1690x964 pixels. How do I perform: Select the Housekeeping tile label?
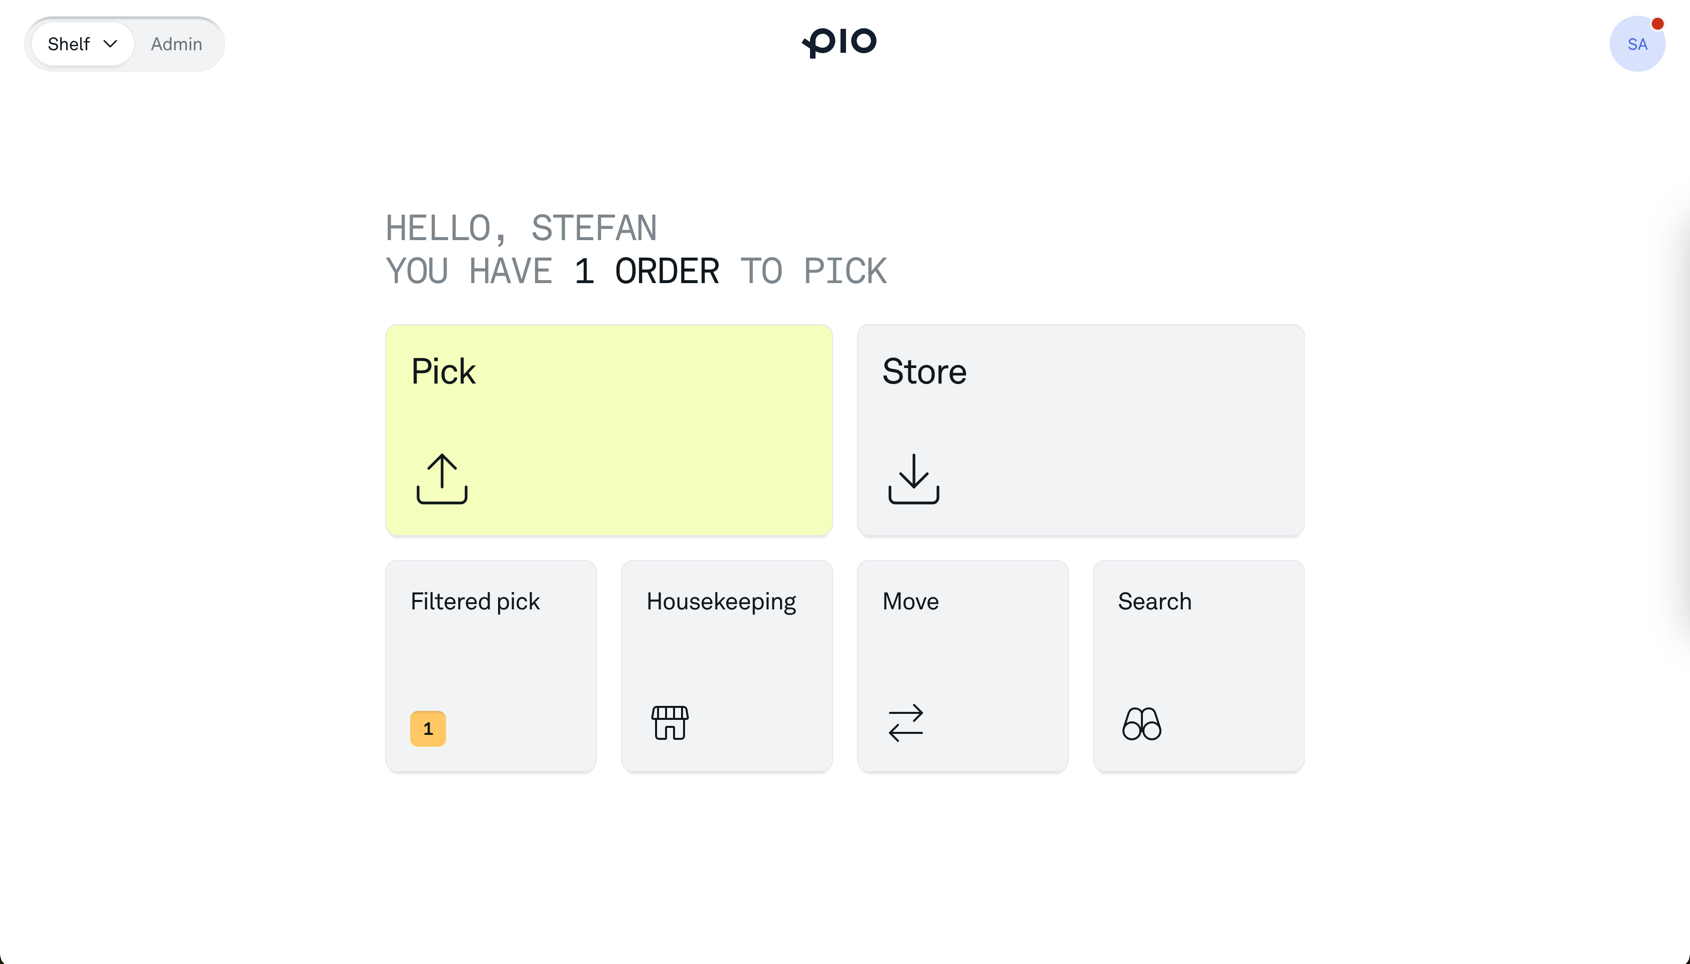(721, 601)
